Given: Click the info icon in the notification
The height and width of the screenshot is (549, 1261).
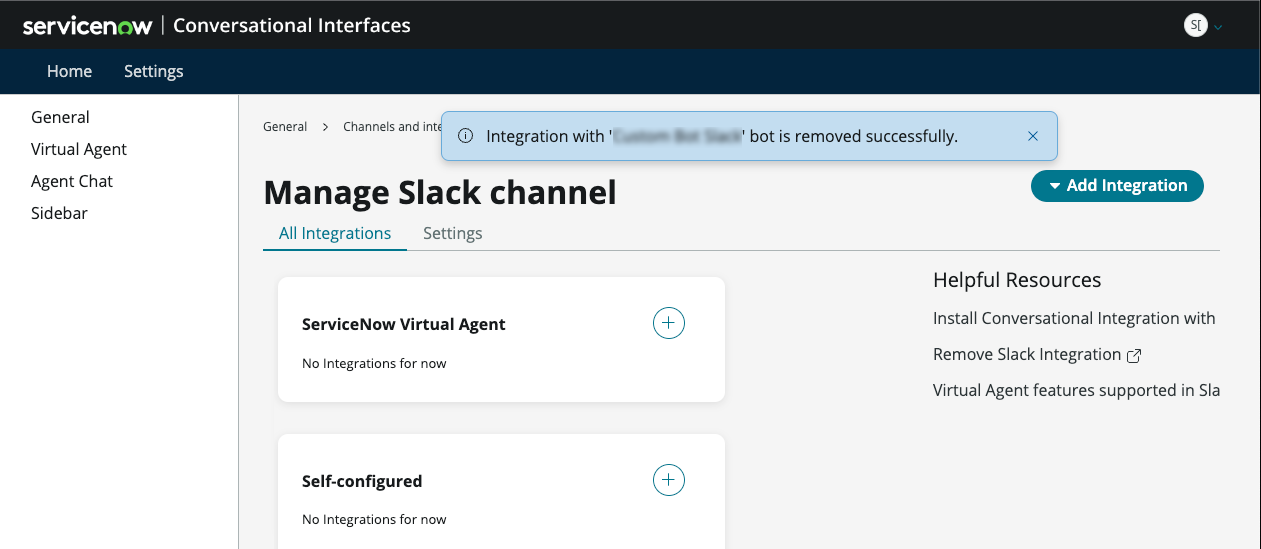Looking at the screenshot, I should point(465,136).
